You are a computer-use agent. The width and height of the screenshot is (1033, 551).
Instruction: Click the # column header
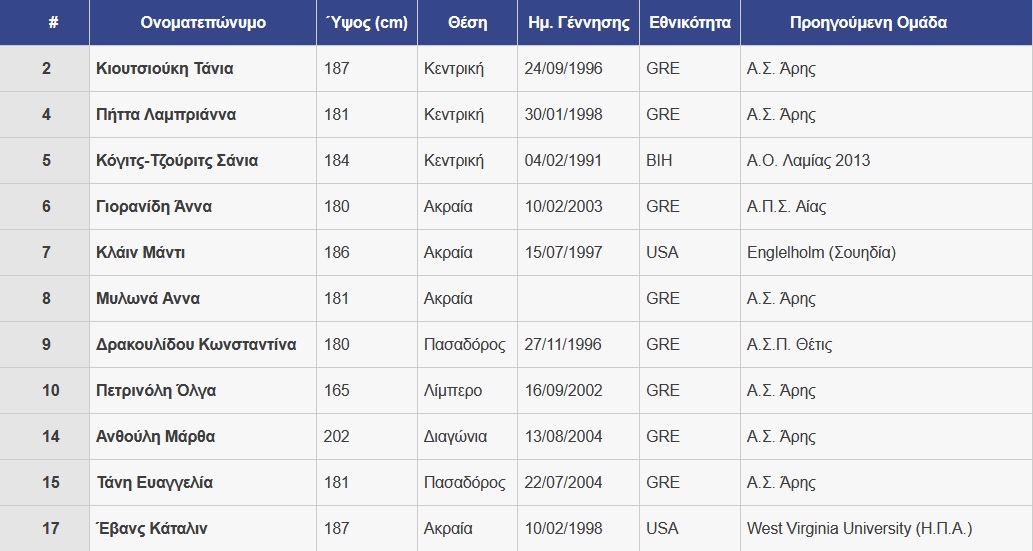click(x=52, y=22)
